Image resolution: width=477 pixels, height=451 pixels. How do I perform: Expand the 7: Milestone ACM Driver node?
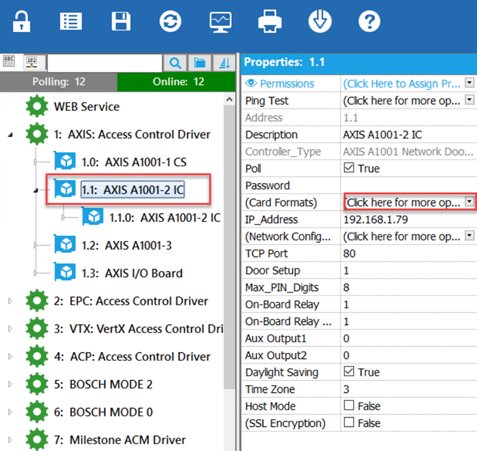[10, 440]
